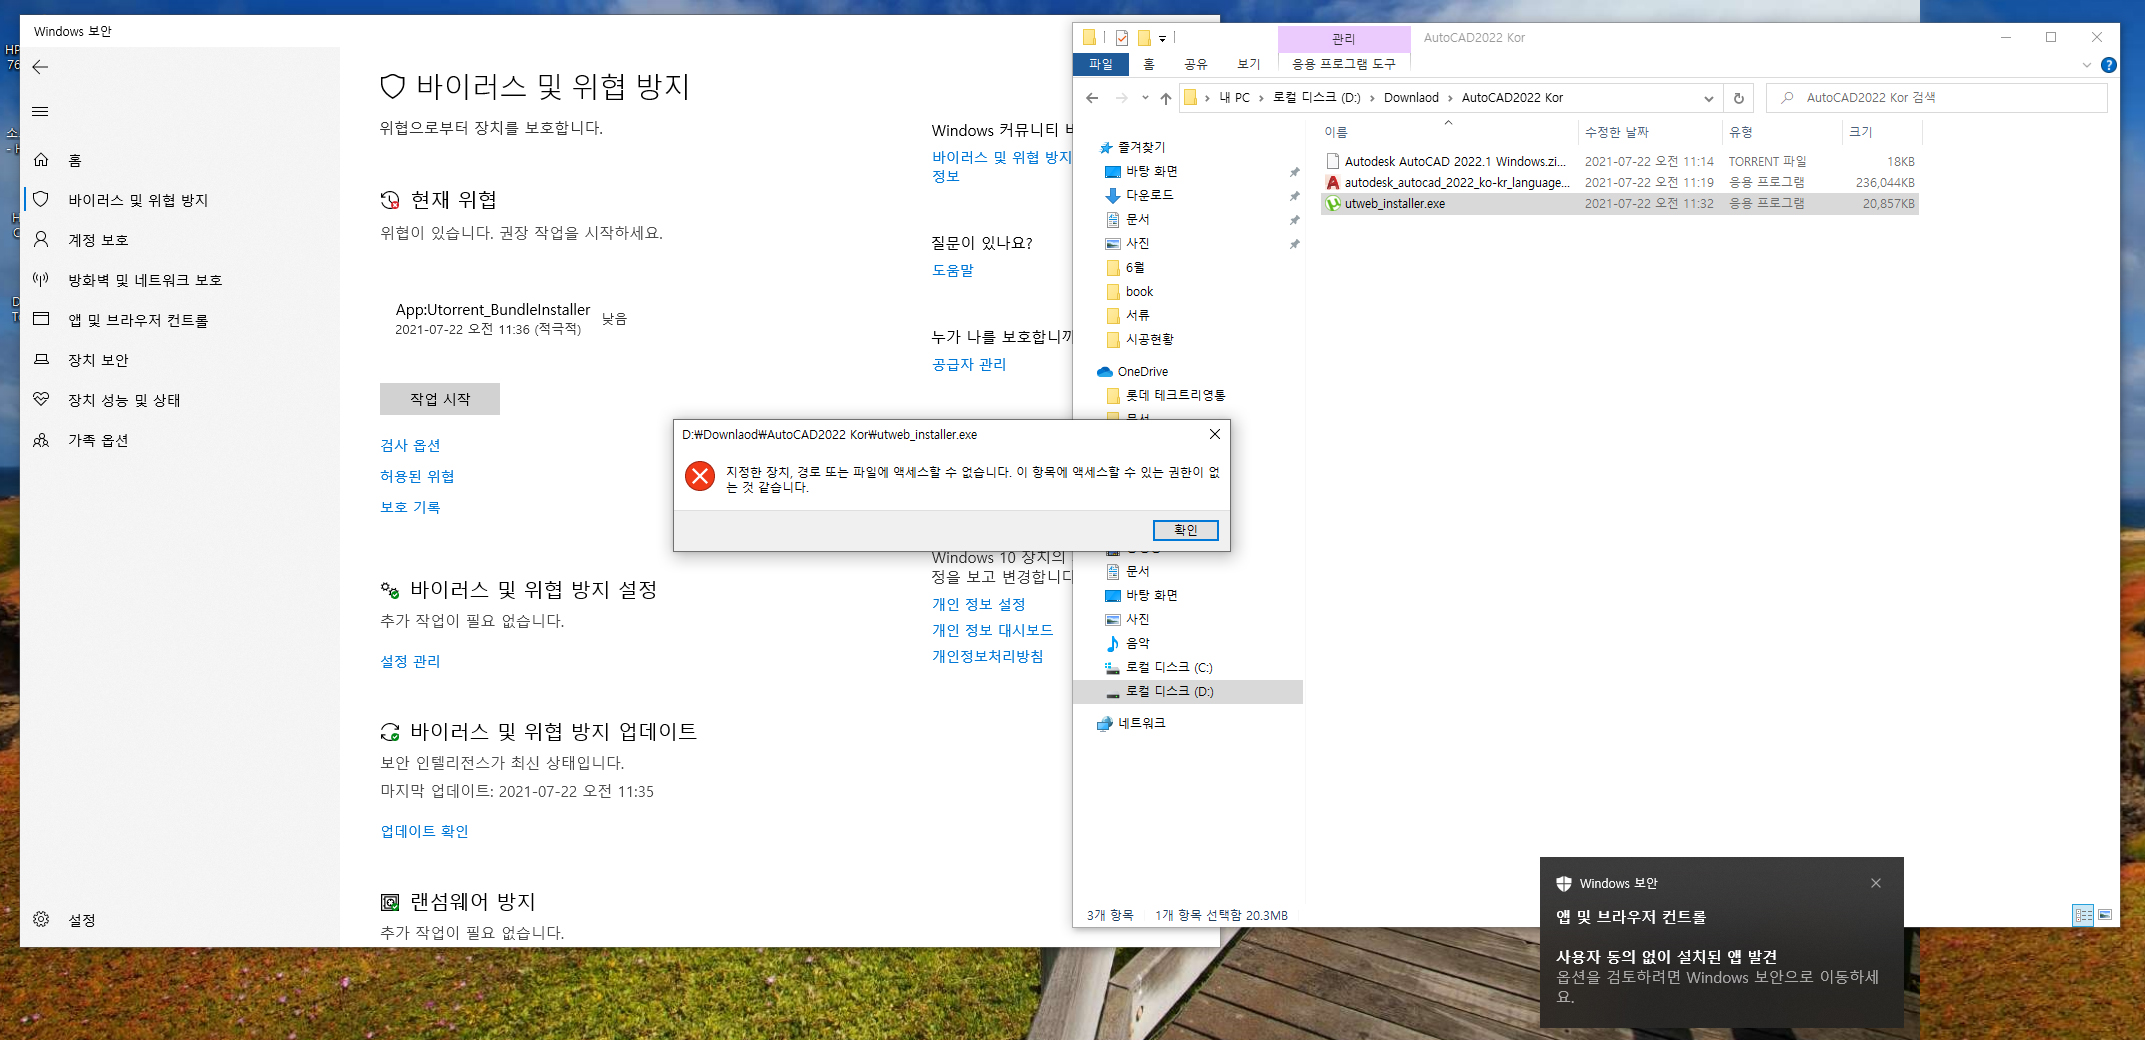Click the account protection person icon

pyautogui.click(x=41, y=239)
